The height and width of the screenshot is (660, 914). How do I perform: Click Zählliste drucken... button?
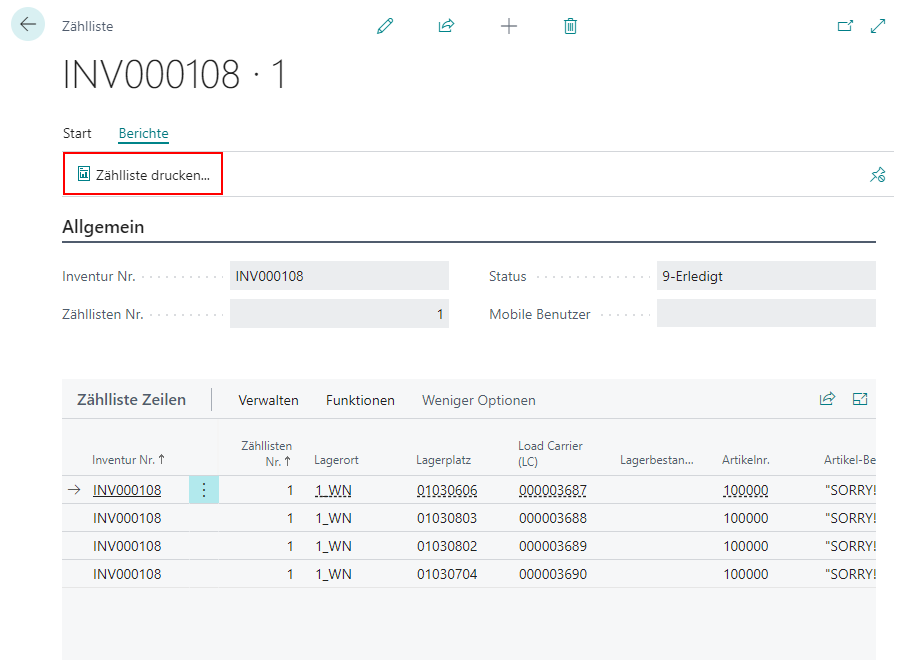(143, 174)
